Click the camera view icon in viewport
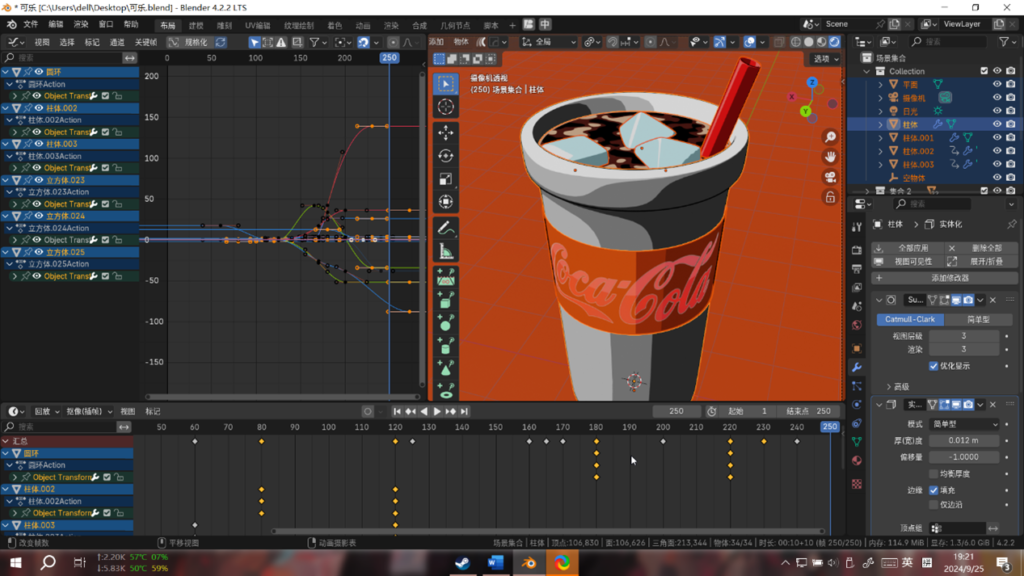Screen dimensions: 1024x576 (x=830, y=177)
